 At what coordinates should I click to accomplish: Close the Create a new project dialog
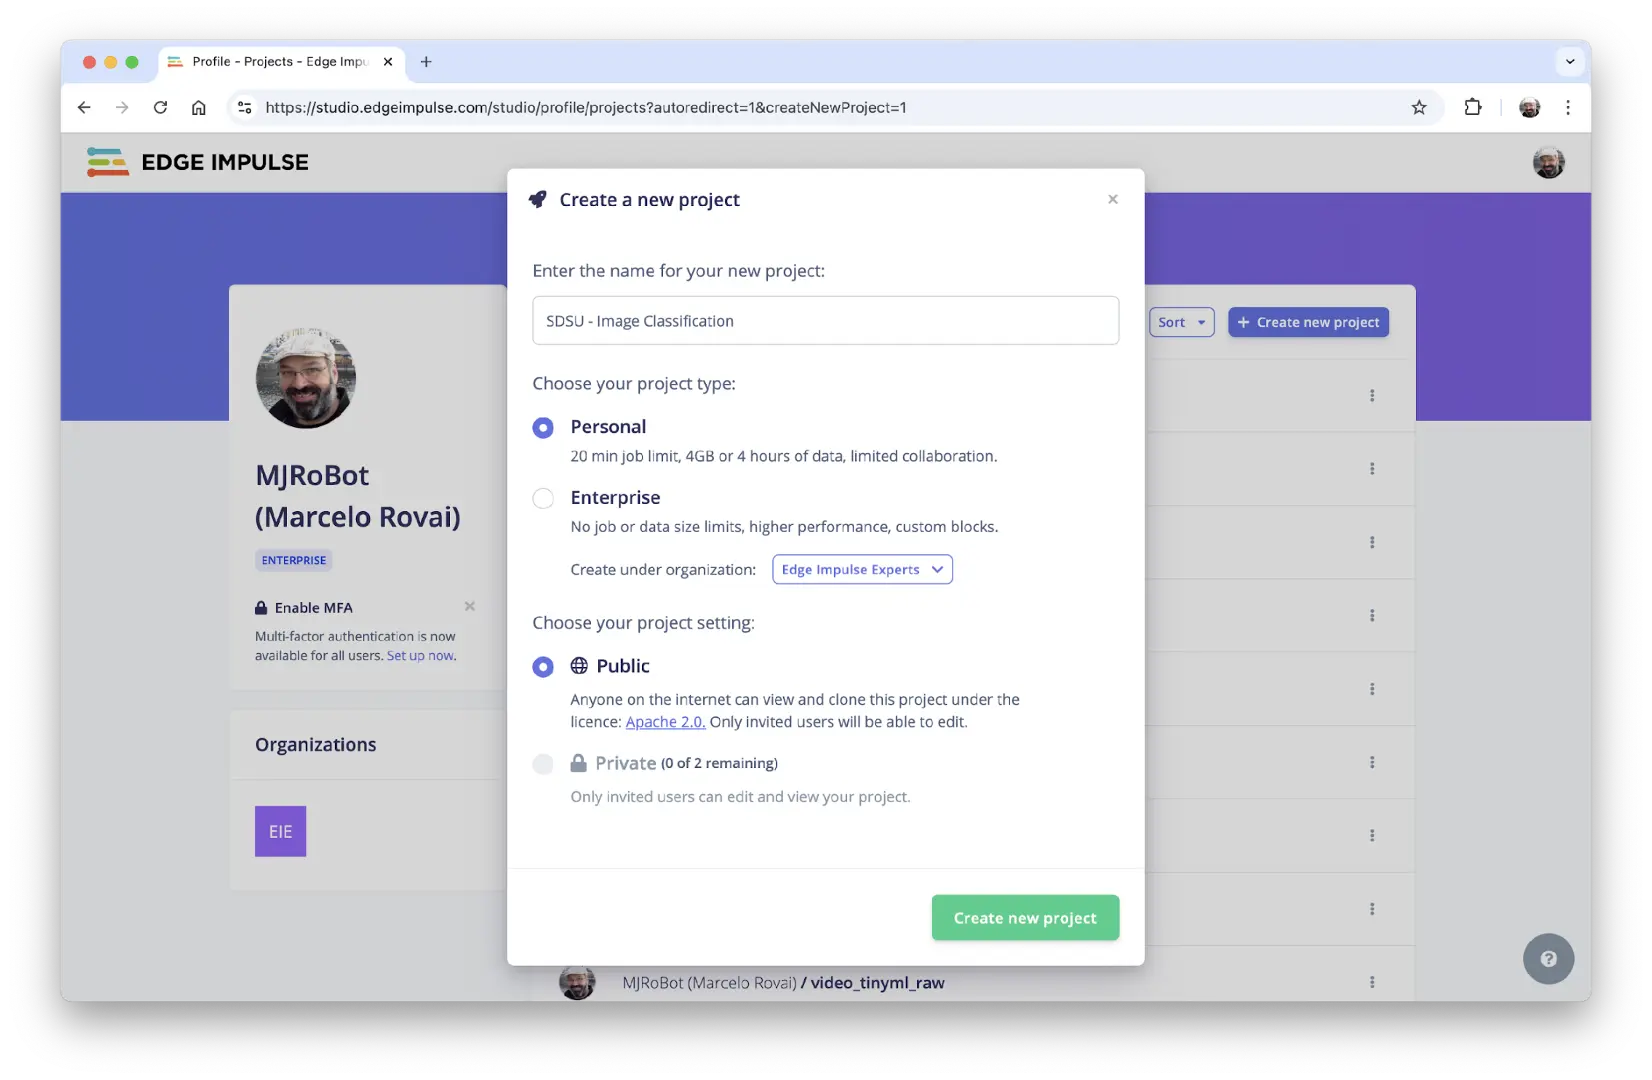click(x=1112, y=200)
